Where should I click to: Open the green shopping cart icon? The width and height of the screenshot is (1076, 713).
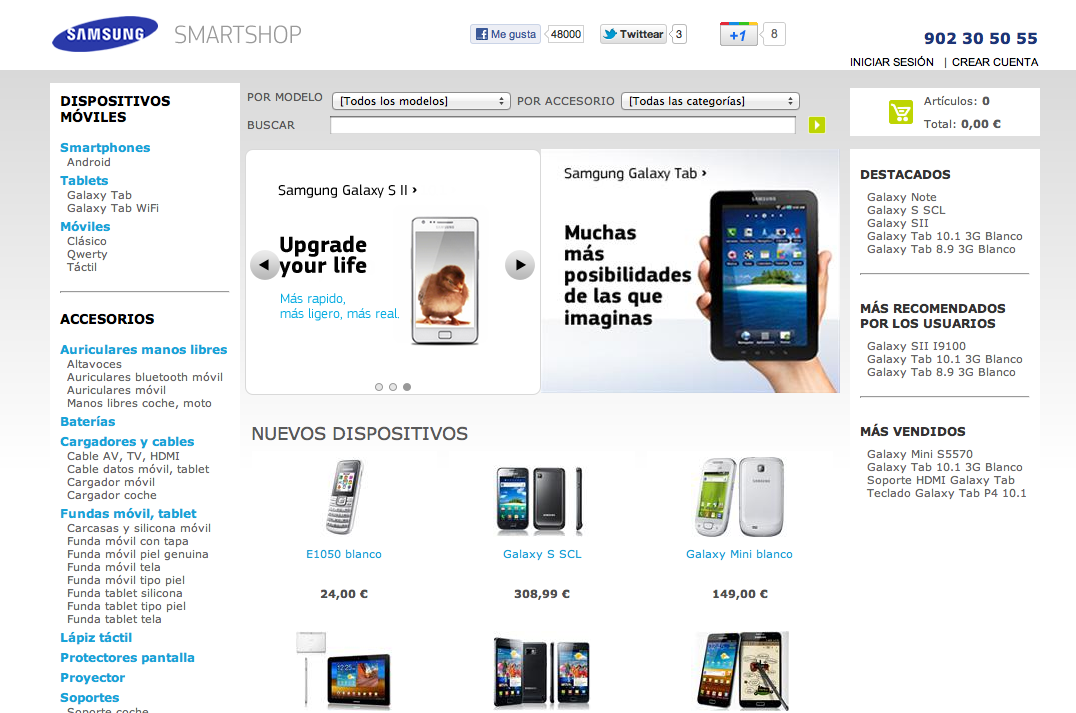(x=900, y=111)
